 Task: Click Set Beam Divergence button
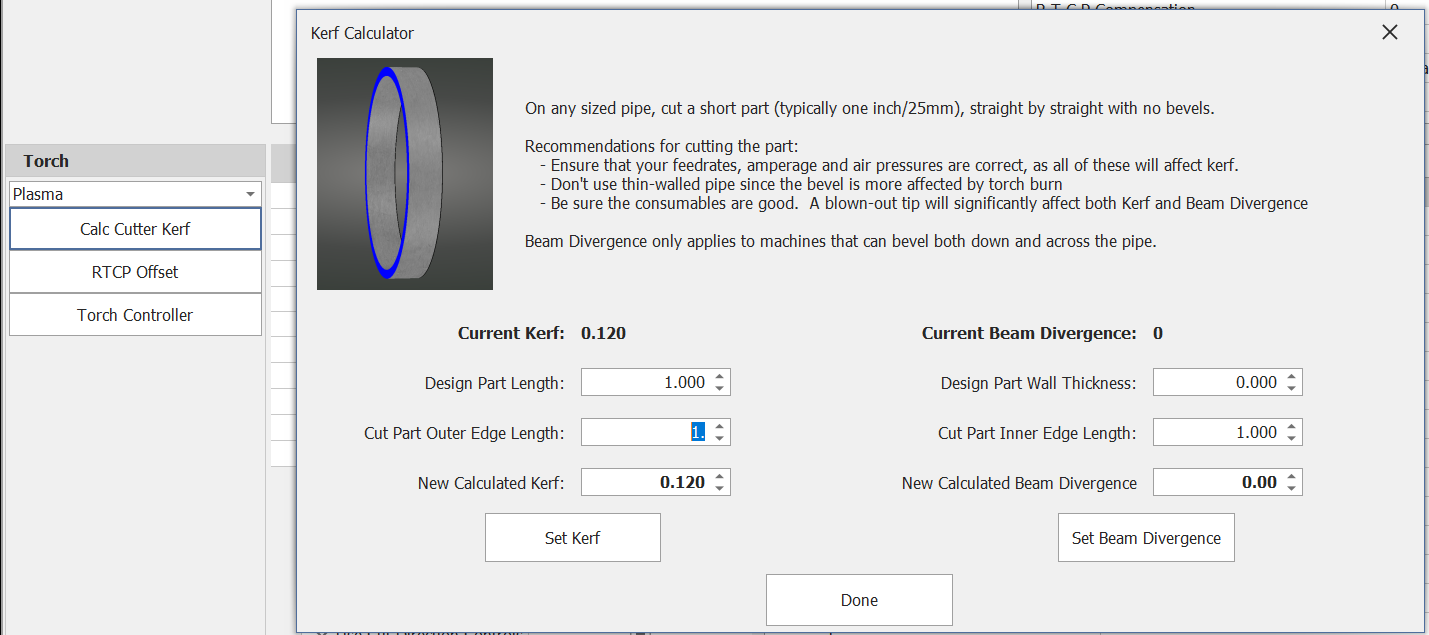[x=1146, y=538]
